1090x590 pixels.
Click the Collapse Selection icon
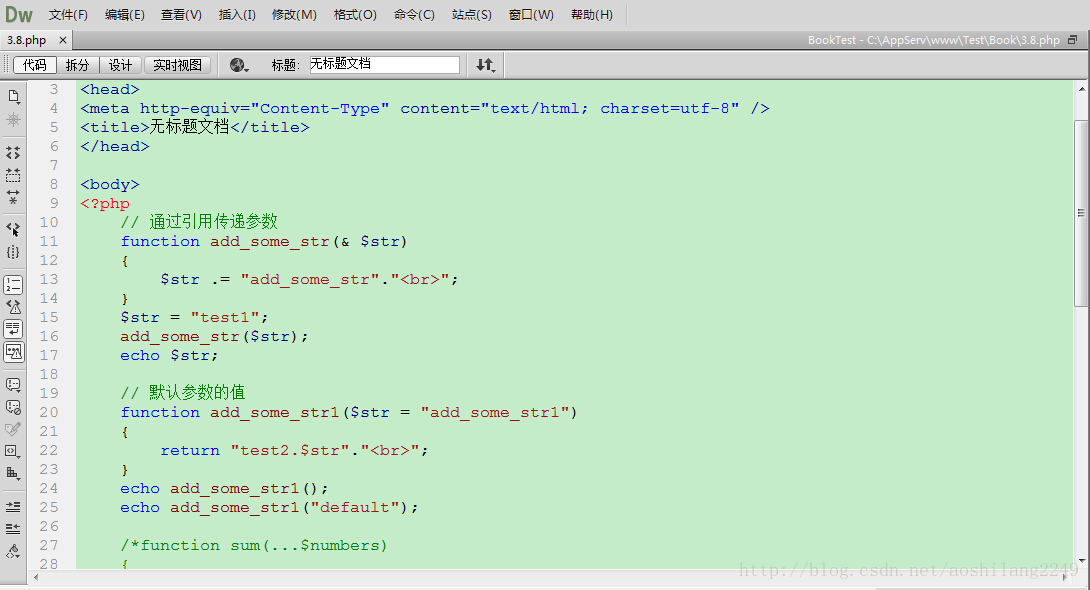pyautogui.click(x=13, y=175)
